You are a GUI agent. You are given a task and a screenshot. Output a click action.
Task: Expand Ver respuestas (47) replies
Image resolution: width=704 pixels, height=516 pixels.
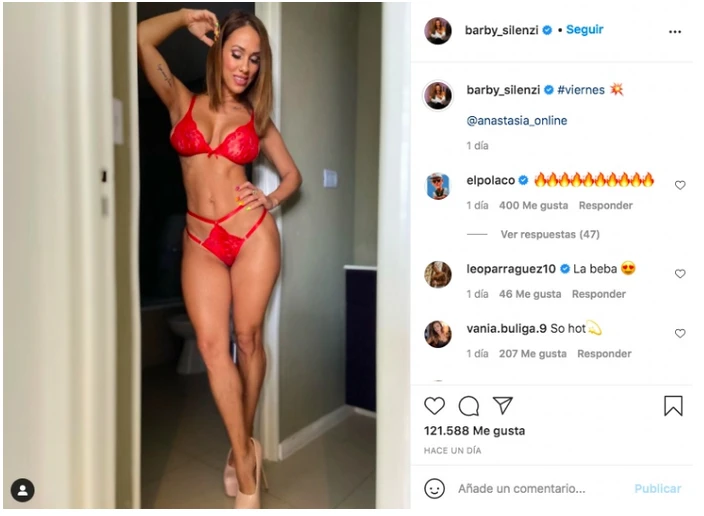coord(550,234)
